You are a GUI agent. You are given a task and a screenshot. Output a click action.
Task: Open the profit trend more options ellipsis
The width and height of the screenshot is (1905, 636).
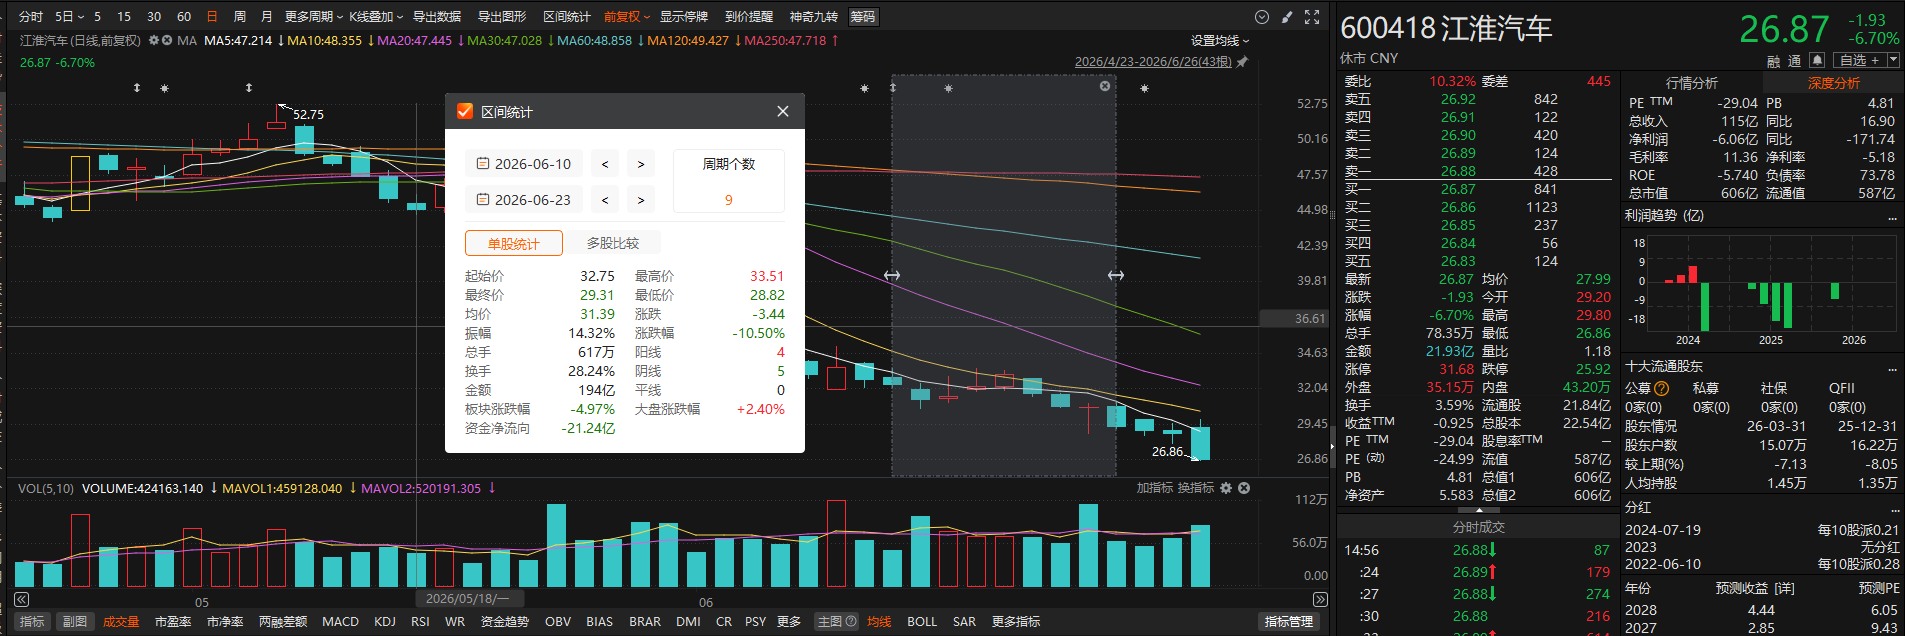click(x=1892, y=217)
